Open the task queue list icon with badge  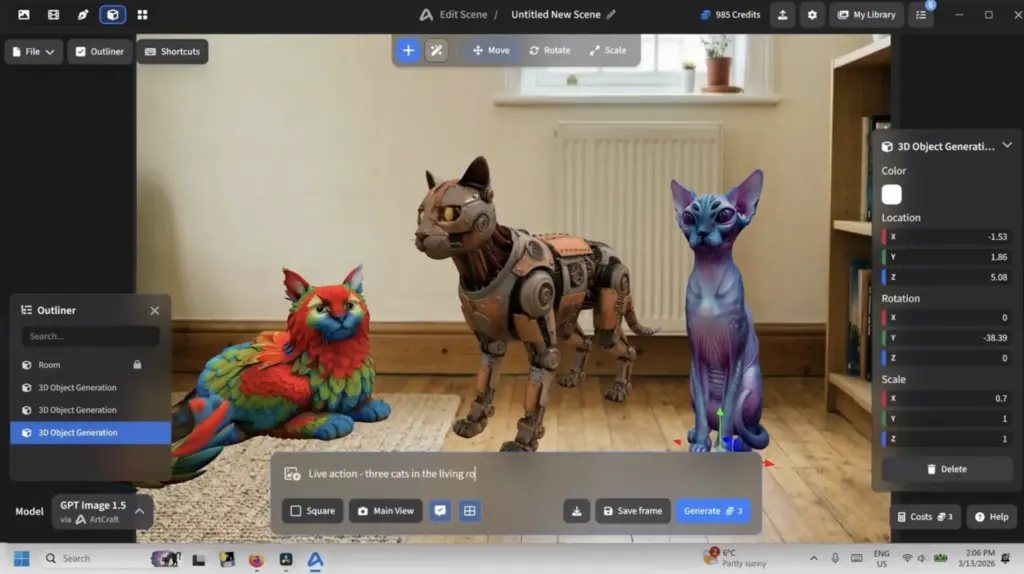(x=921, y=14)
